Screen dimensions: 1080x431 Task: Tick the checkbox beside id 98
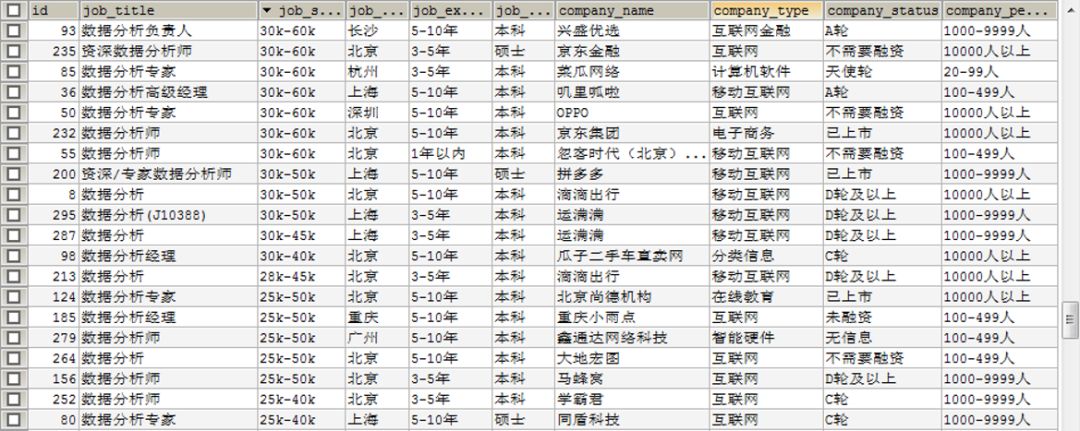coord(14,256)
